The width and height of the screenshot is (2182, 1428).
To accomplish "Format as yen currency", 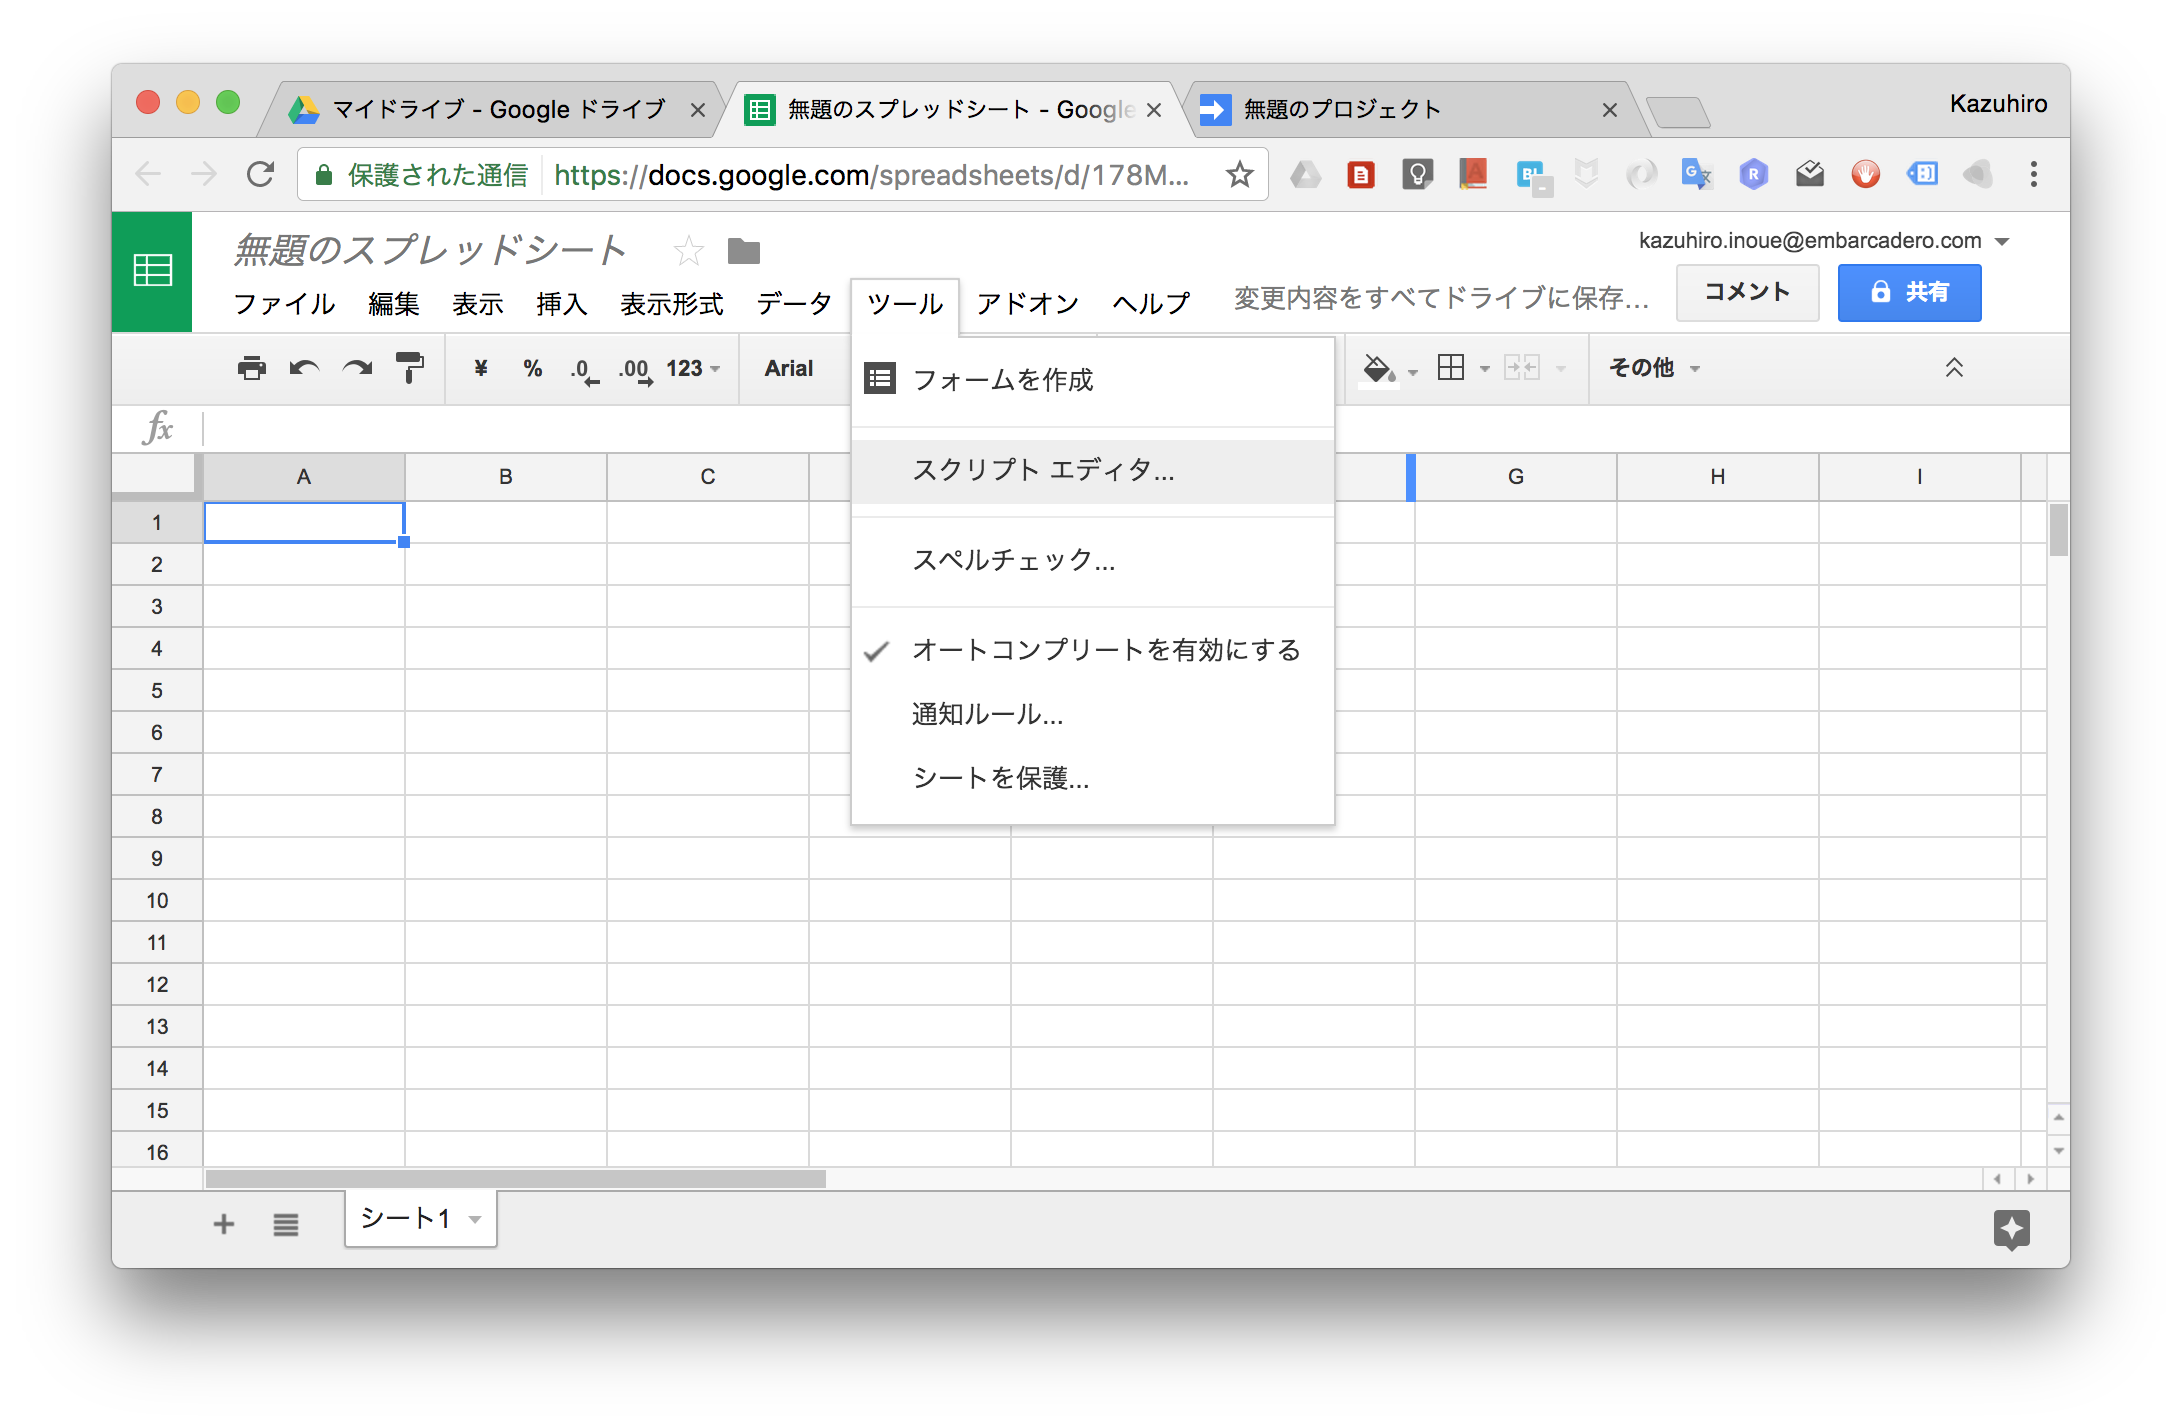I will 481,368.
